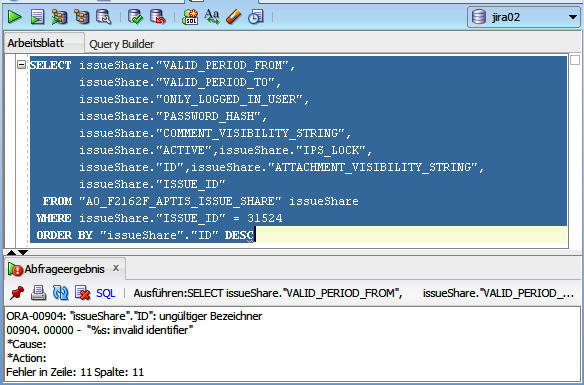Screen dimensions: 584x385
Task: Click the Explain Plan icon
Action: pyautogui.click(x=82, y=17)
